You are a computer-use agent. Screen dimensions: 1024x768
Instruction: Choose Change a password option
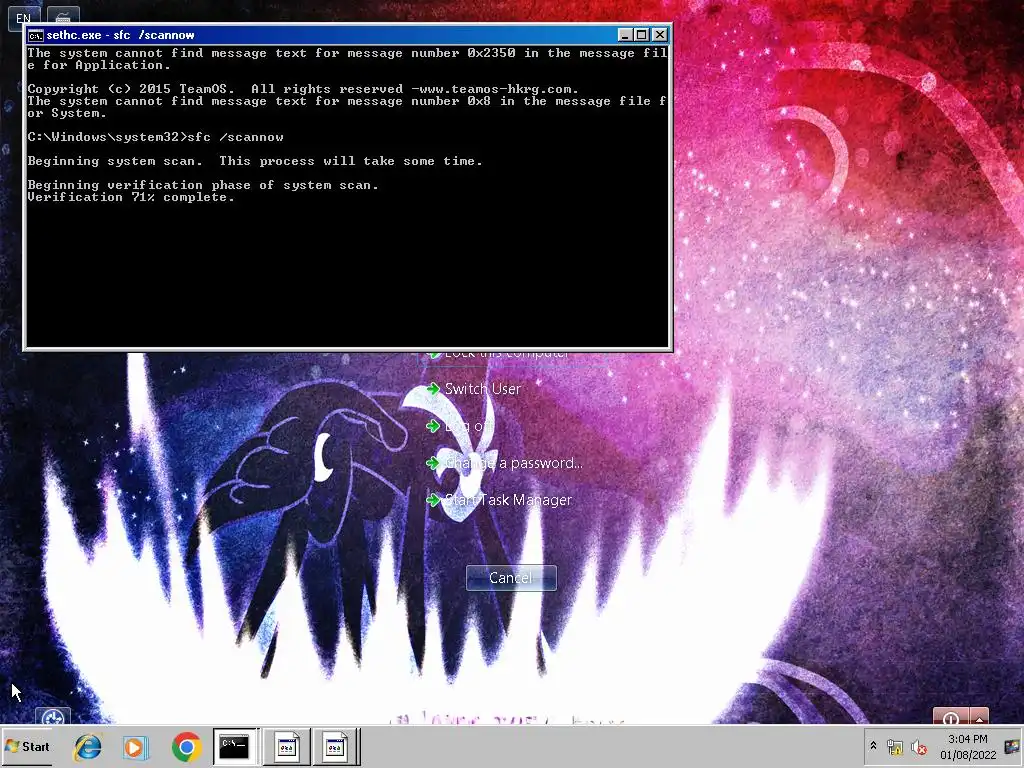click(504, 463)
